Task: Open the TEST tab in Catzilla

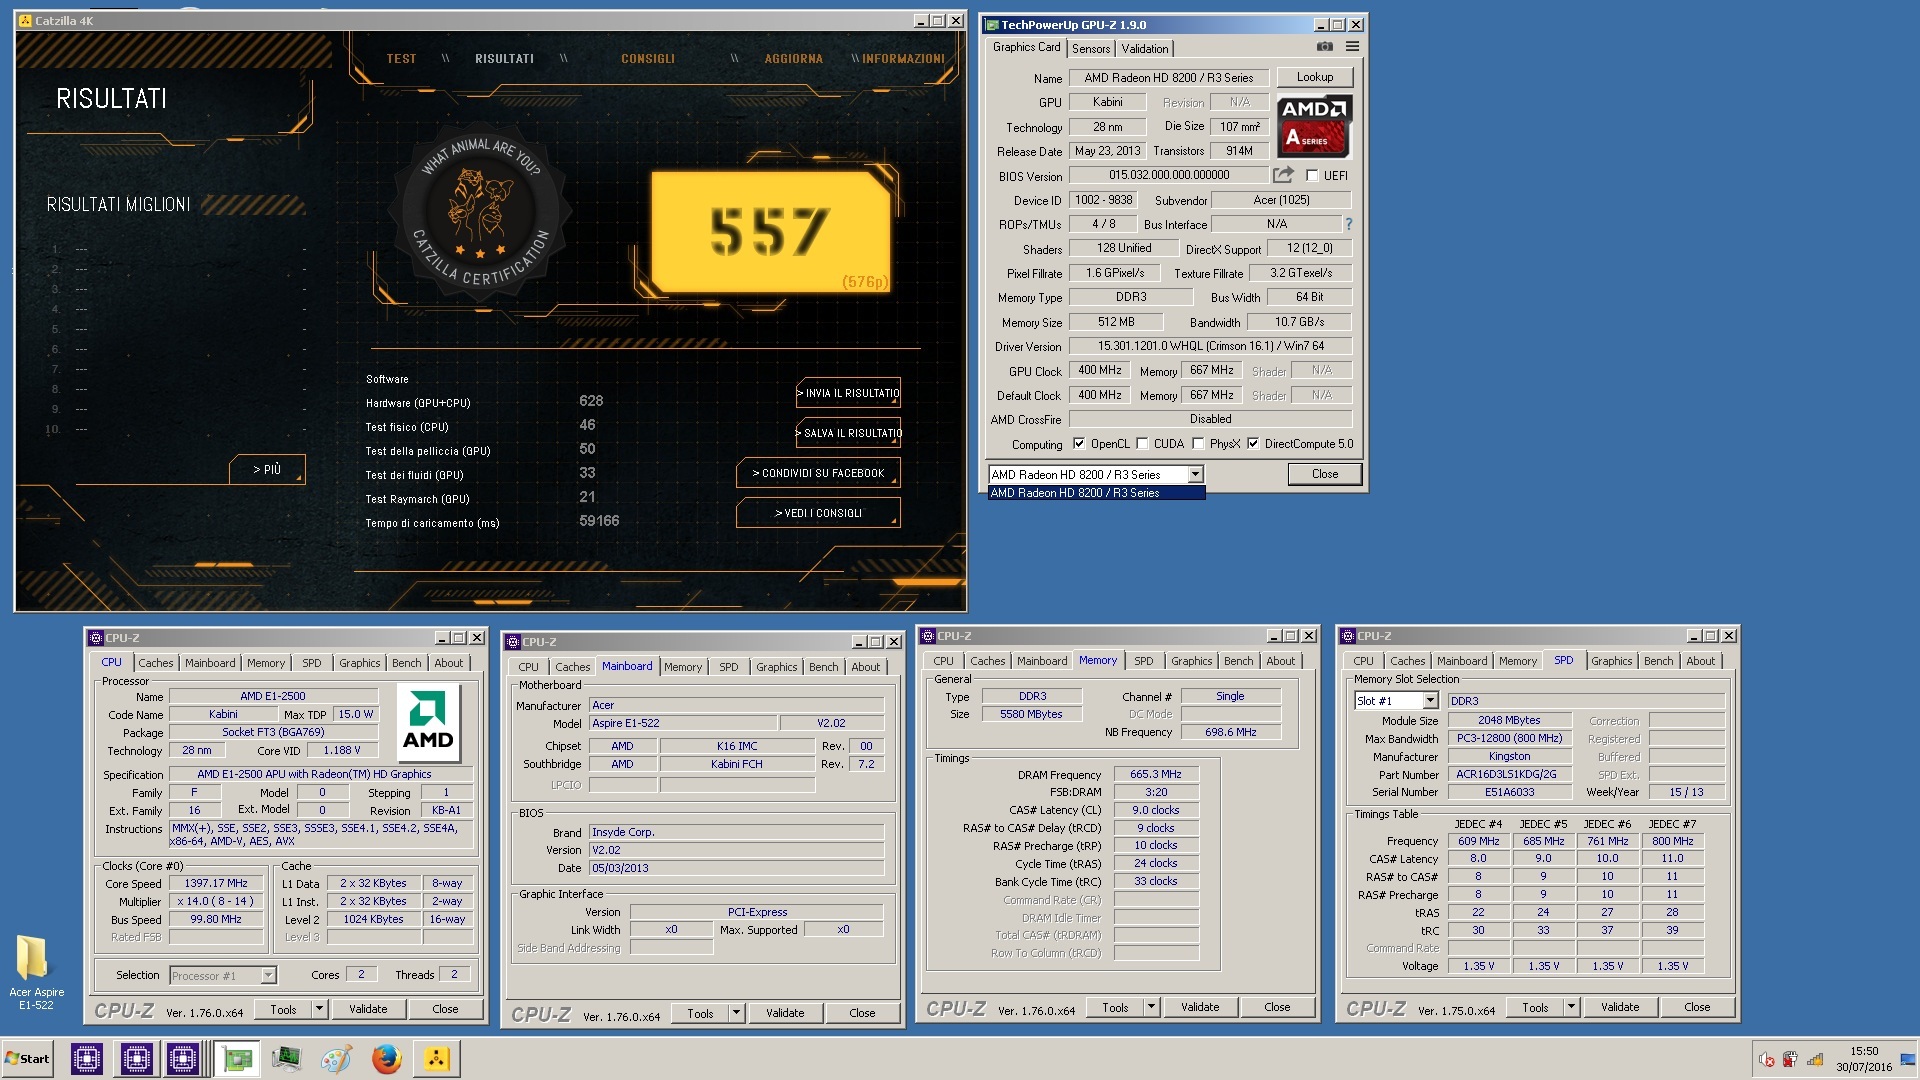Action: pyautogui.click(x=401, y=59)
